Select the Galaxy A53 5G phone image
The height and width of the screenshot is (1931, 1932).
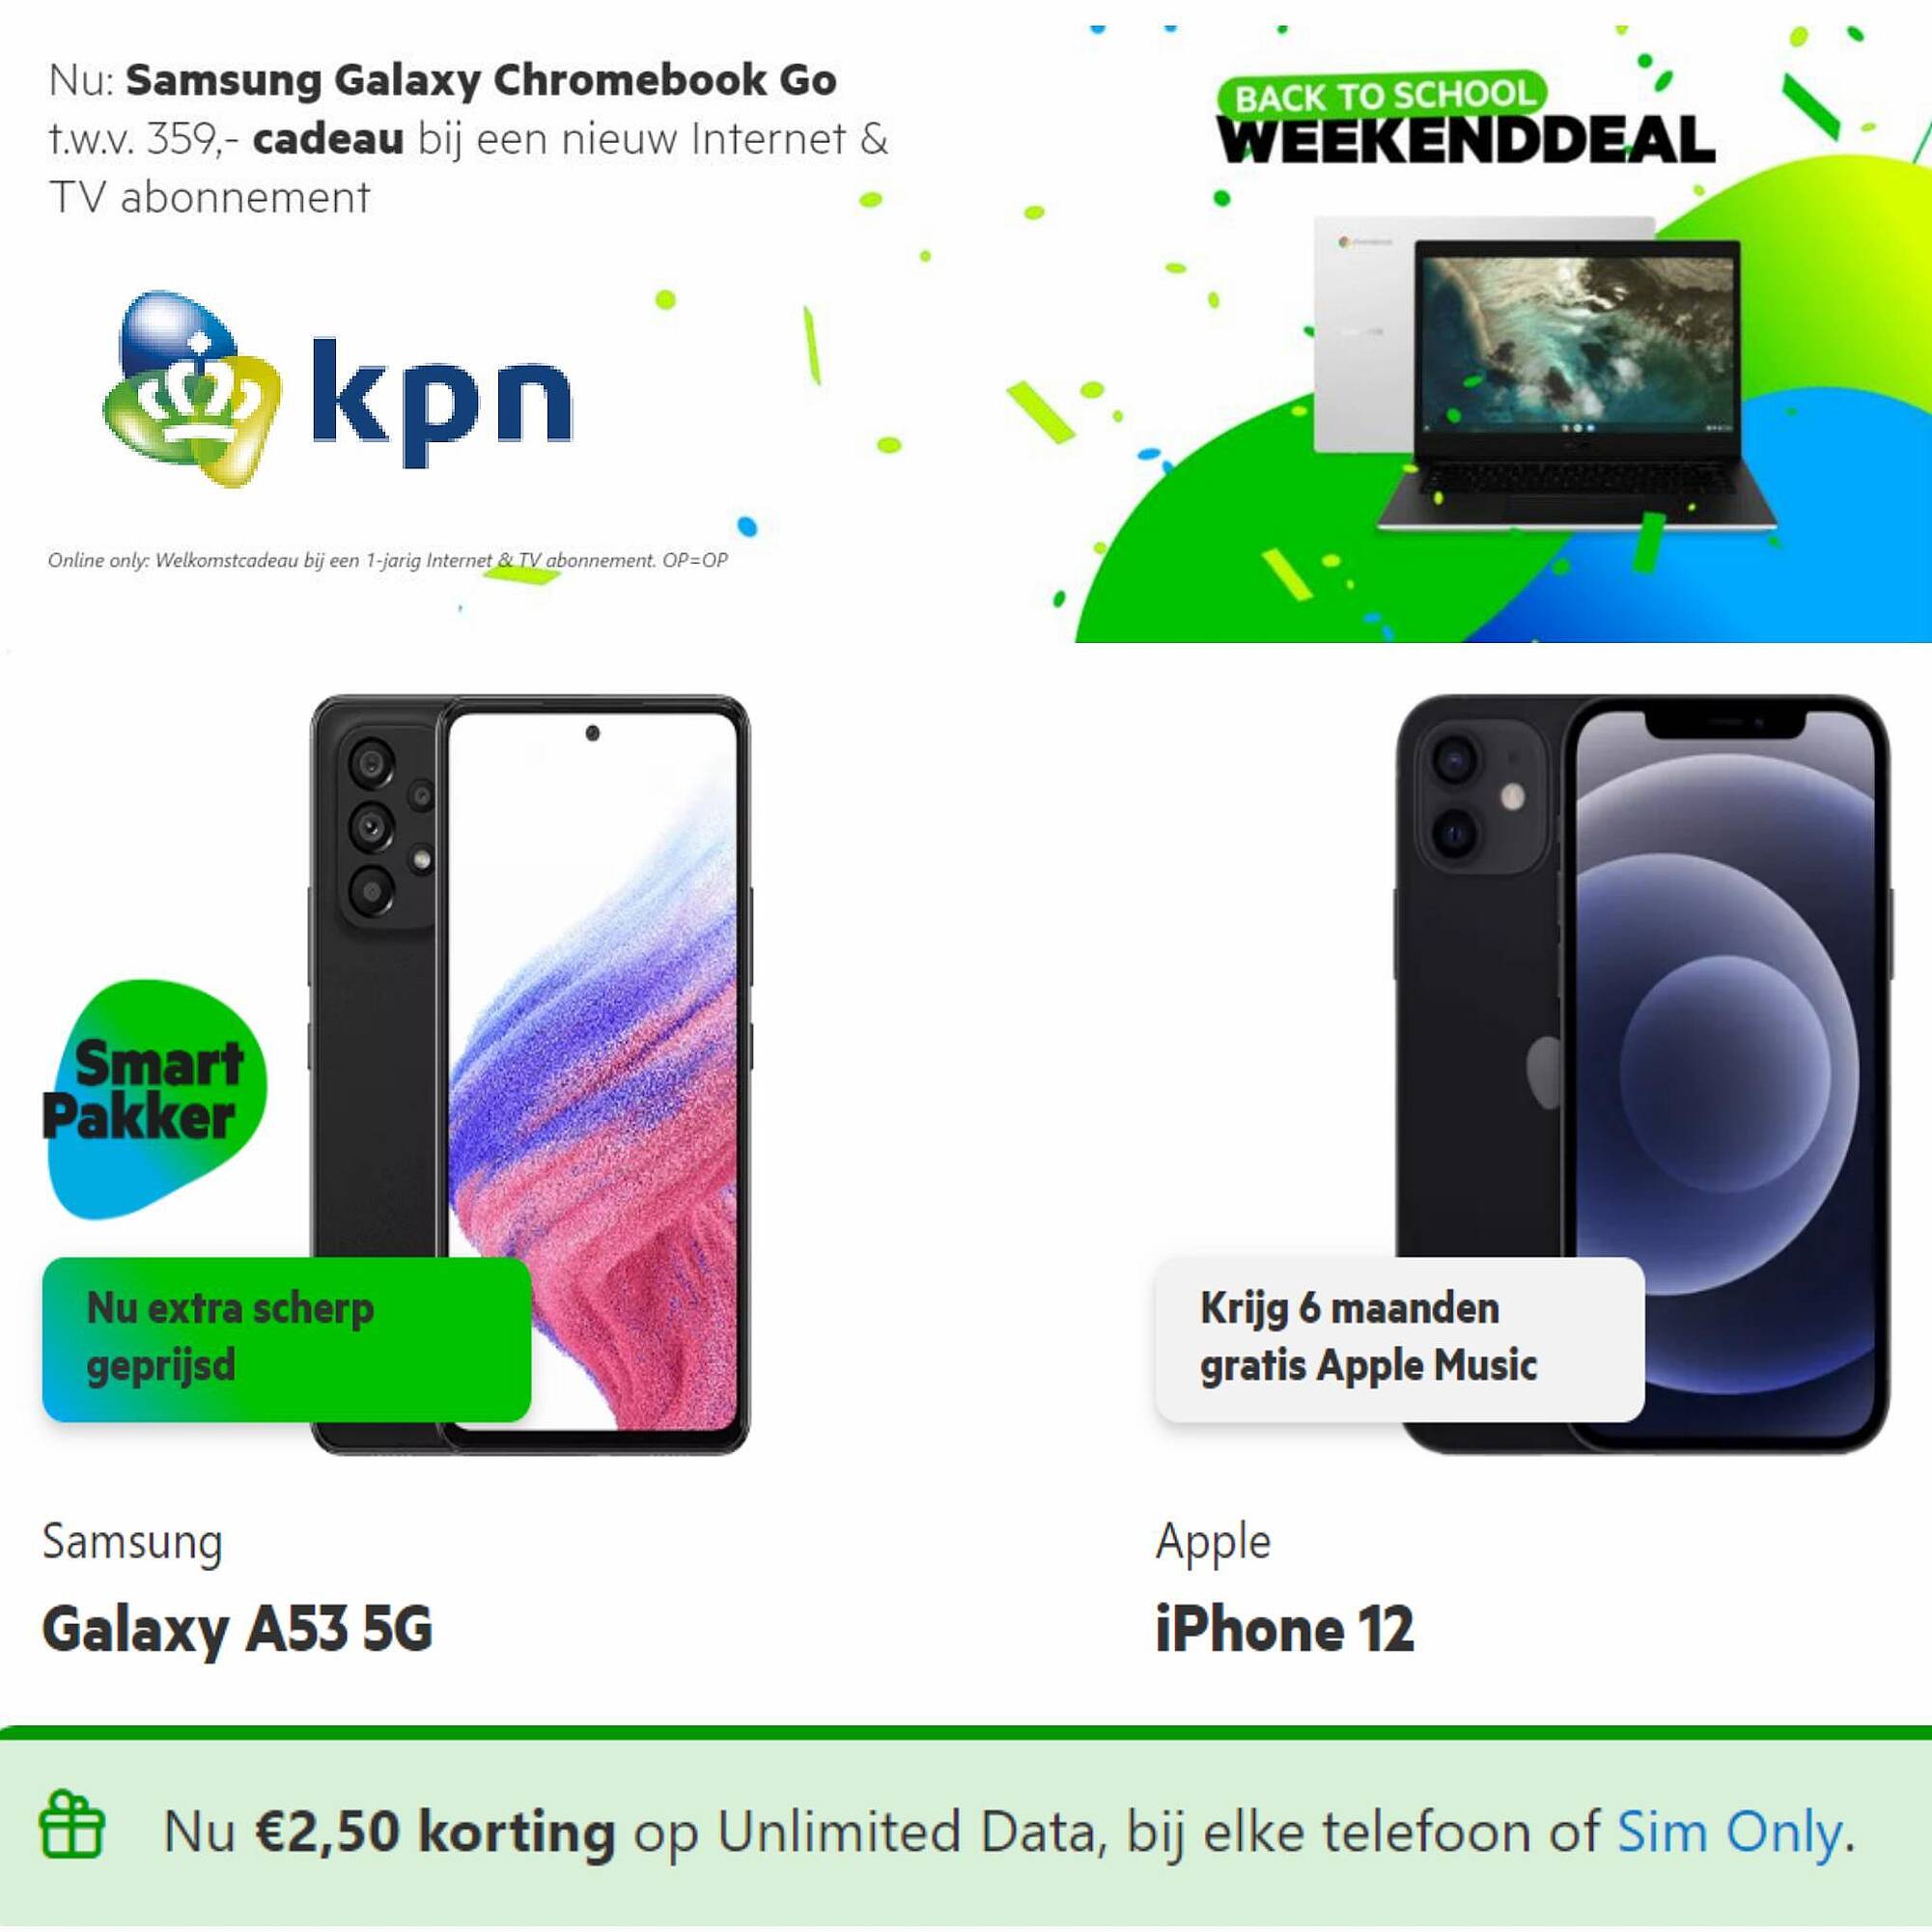tap(530, 1074)
